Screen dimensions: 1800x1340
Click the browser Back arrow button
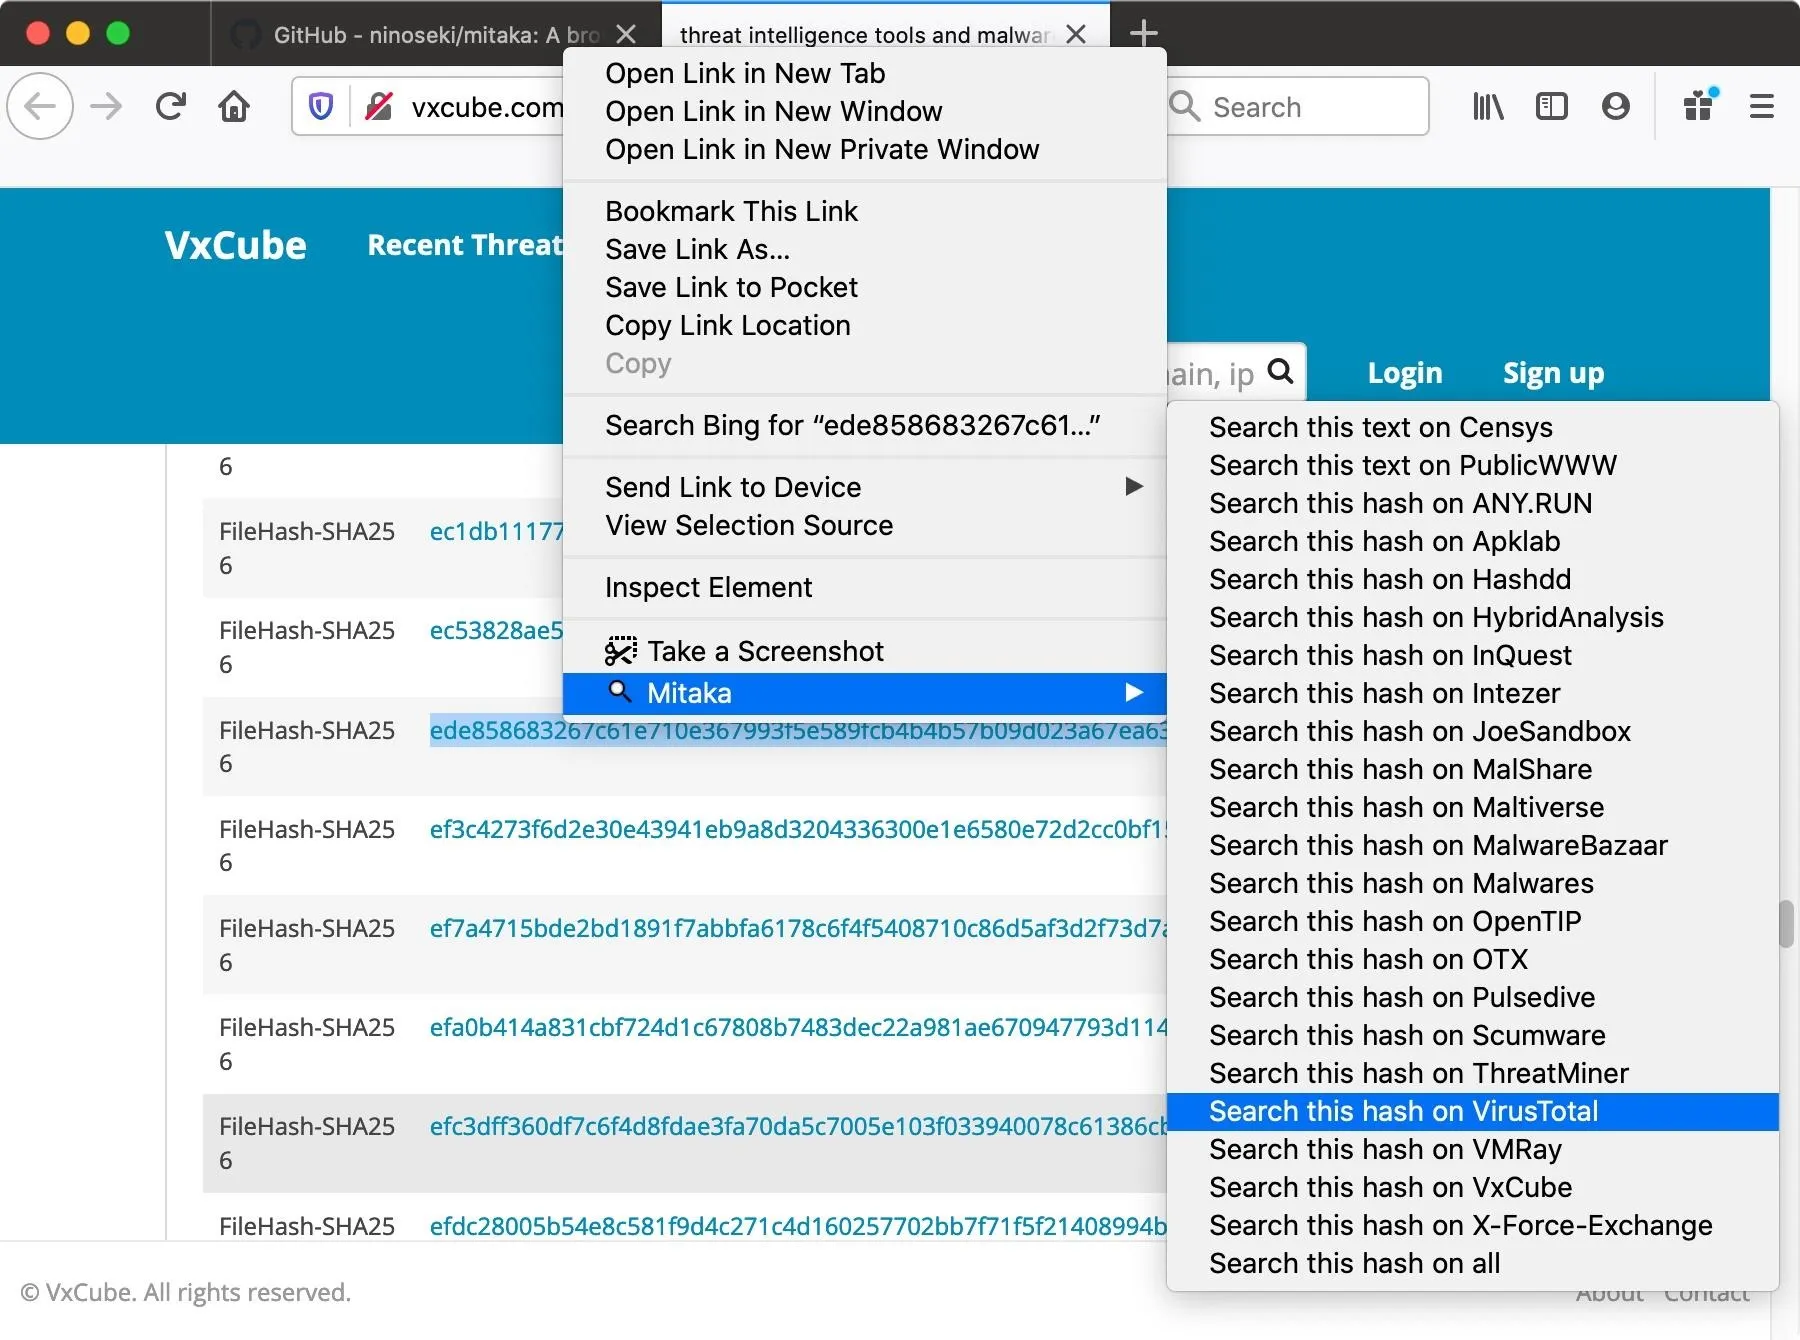(40, 106)
